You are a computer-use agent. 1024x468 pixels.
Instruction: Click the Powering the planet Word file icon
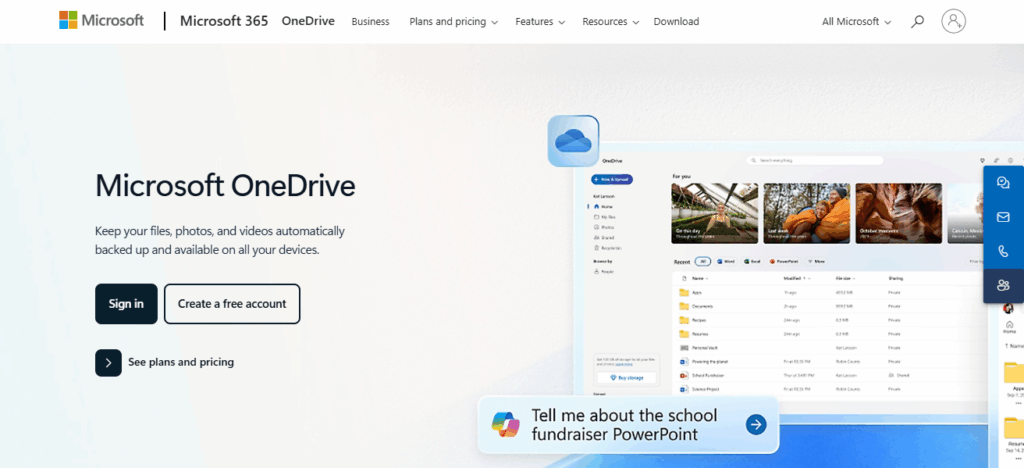tap(684, 362)
